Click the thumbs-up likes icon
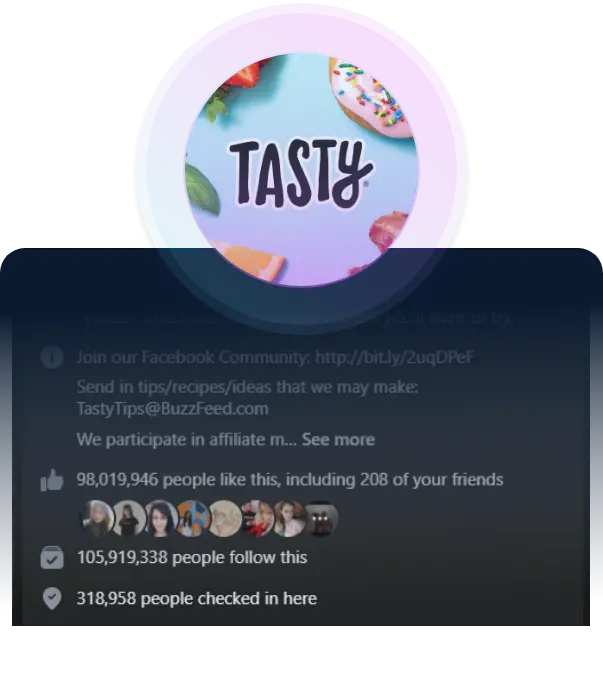The image size is (603, 681). 52,480
